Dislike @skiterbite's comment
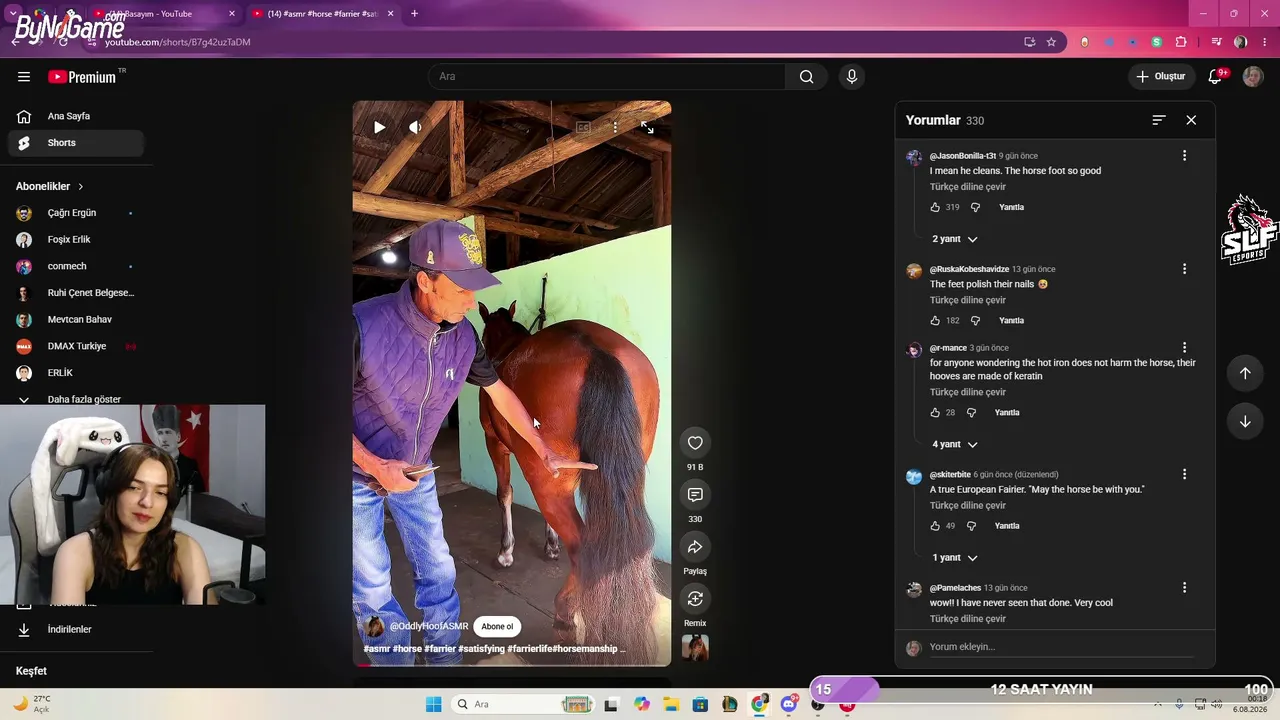1280x720 pixels. pyautogui.click(x=971, y=526)
